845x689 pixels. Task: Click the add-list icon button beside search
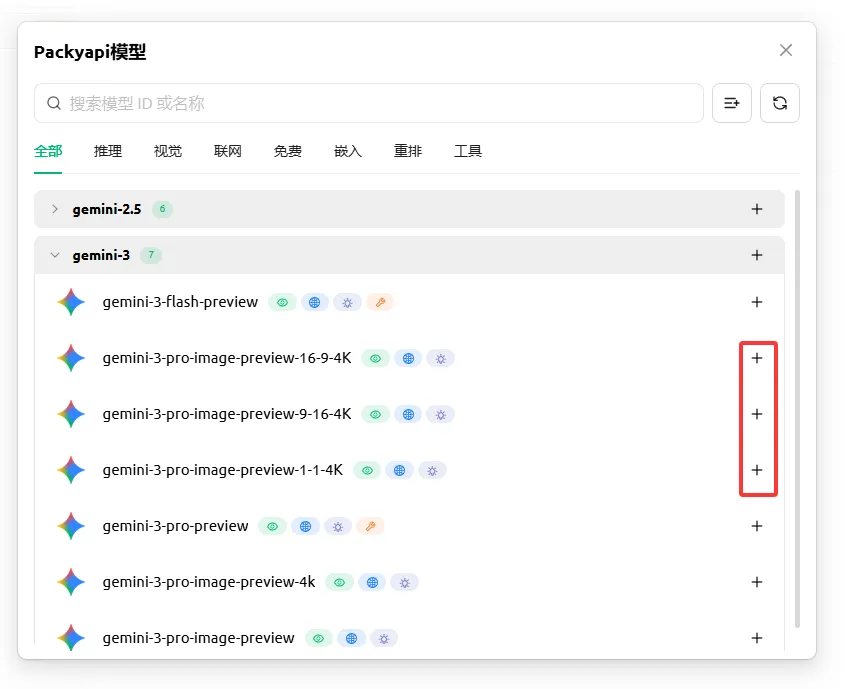point(731,103)
